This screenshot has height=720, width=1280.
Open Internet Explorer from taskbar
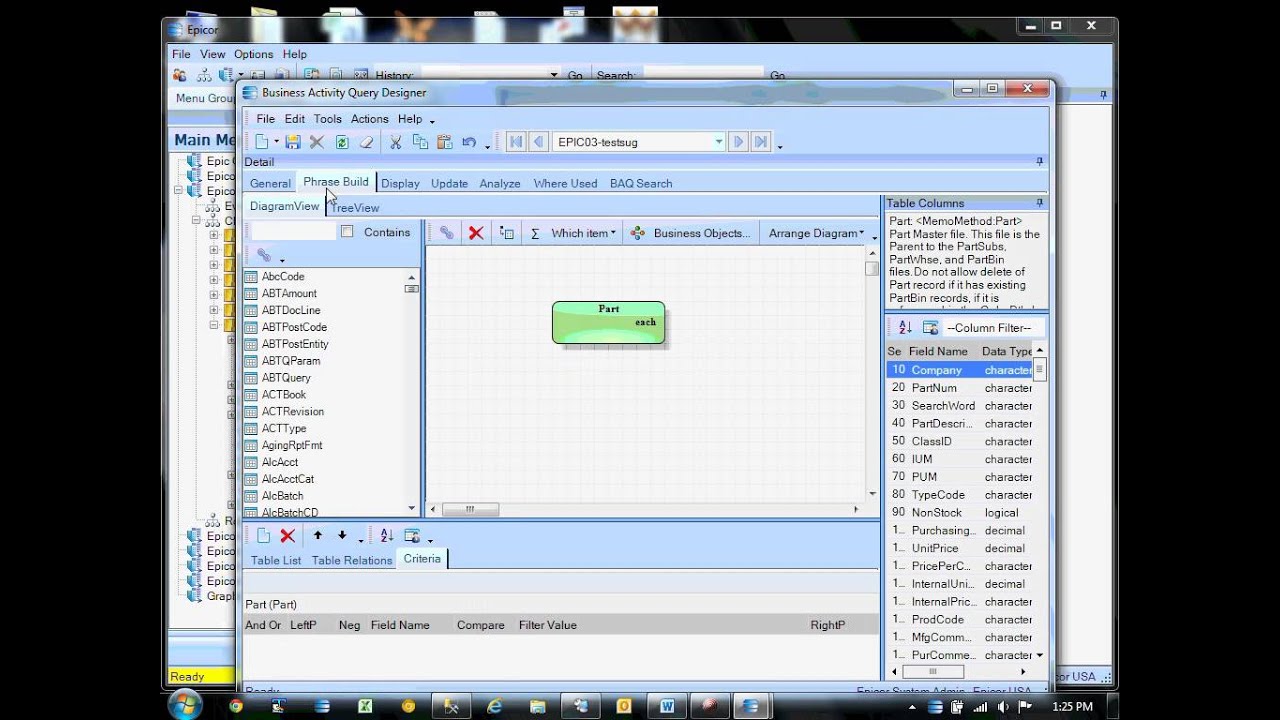pos(494,706)
